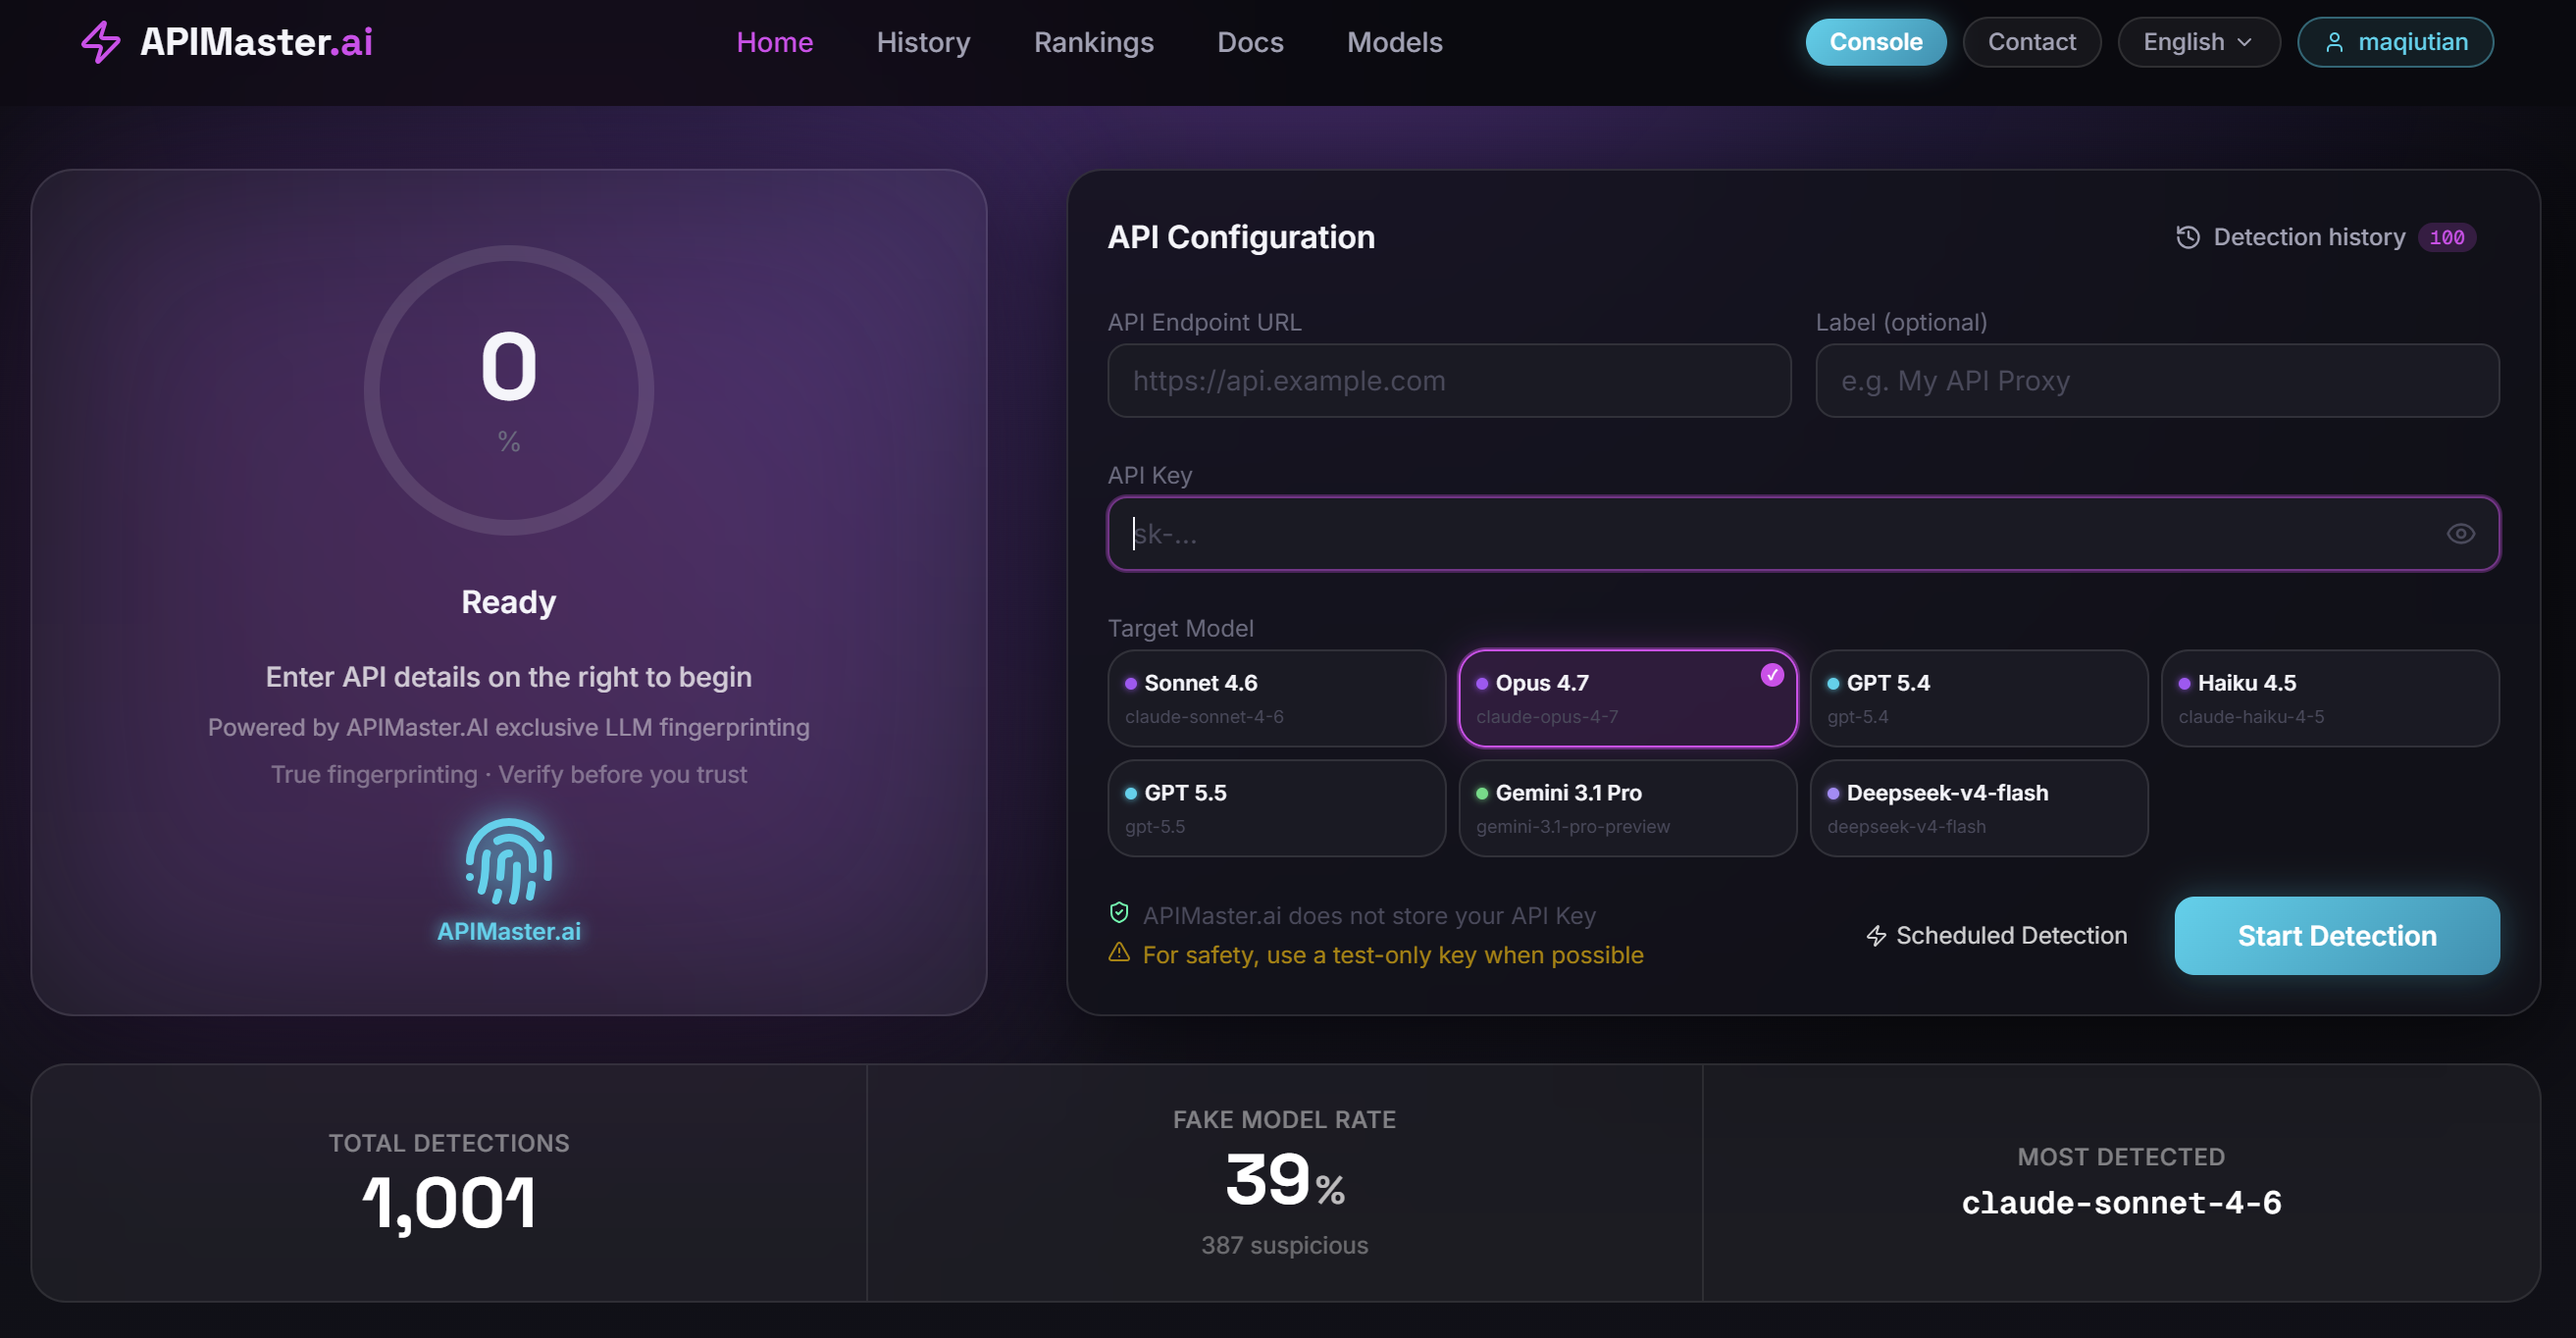
Task: Click the Label (optional) input field
Action: (2157, 381)
